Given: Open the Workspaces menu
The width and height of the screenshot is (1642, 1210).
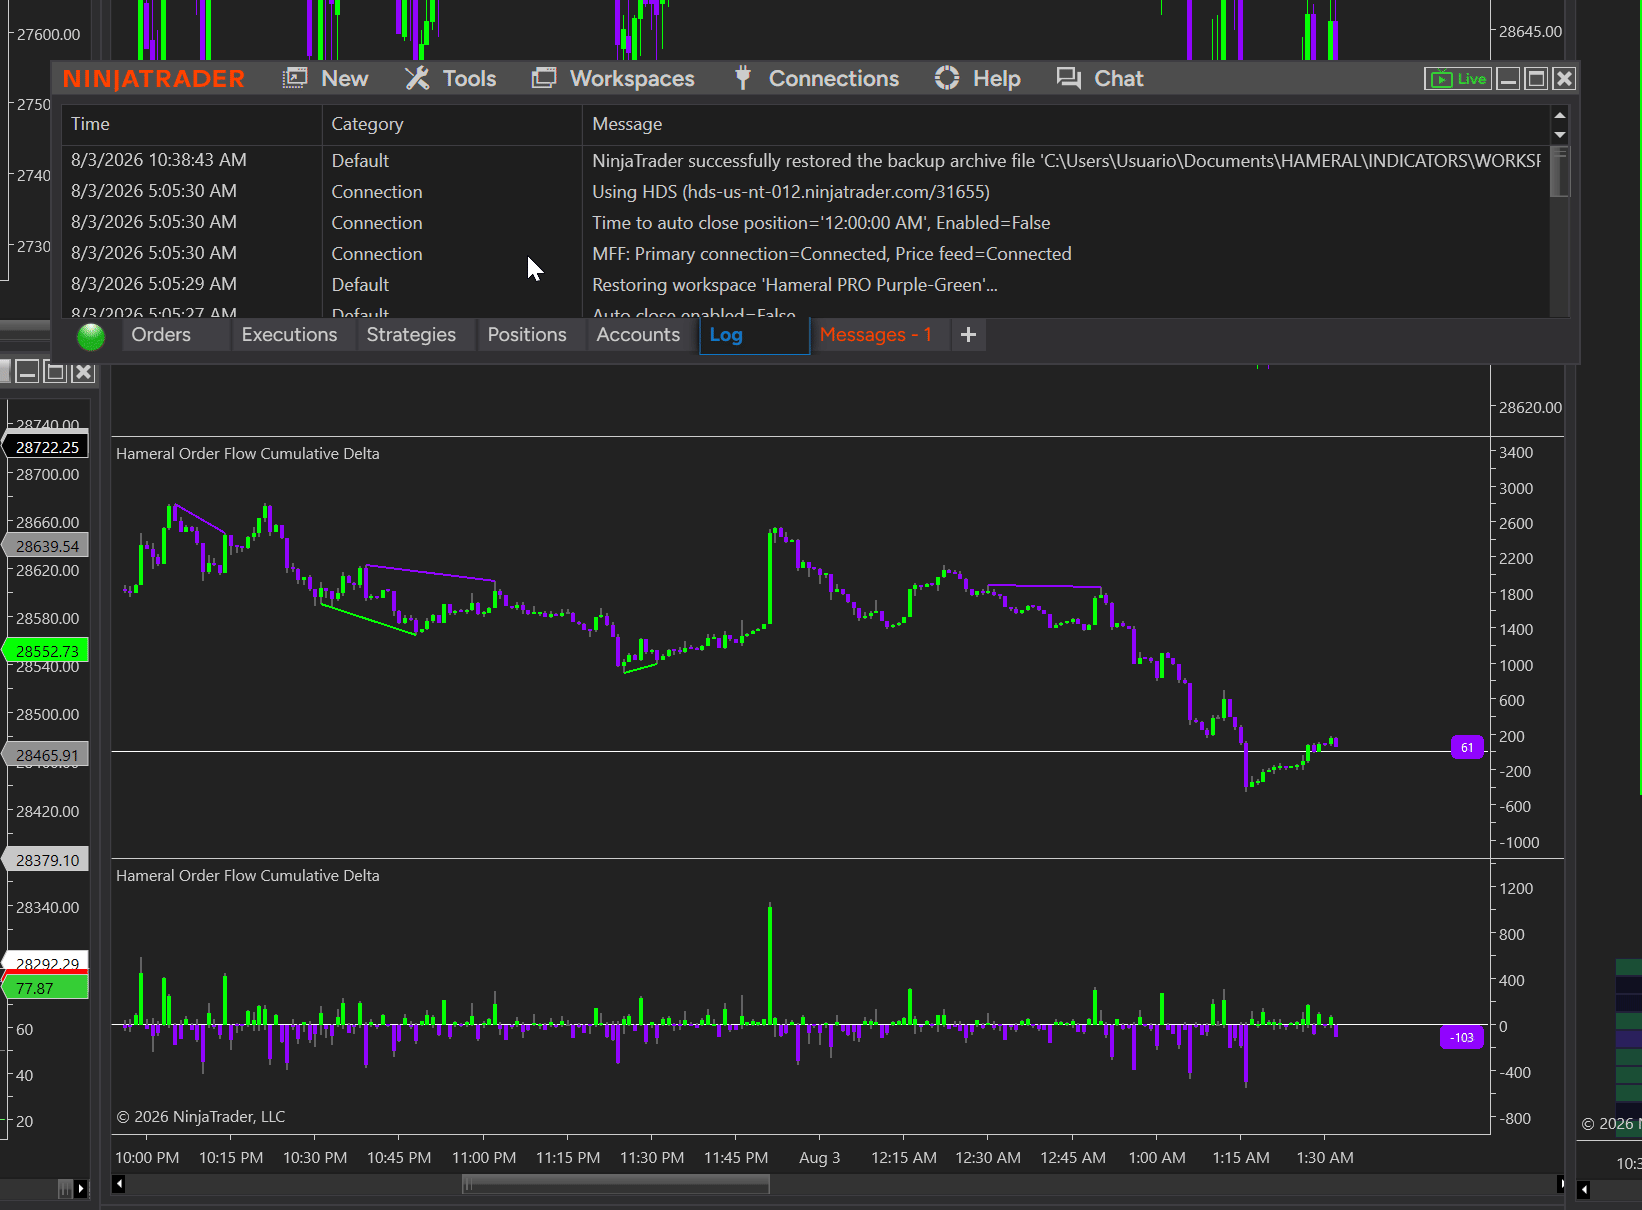Looking at the screenshot, I should coord(613,79).
